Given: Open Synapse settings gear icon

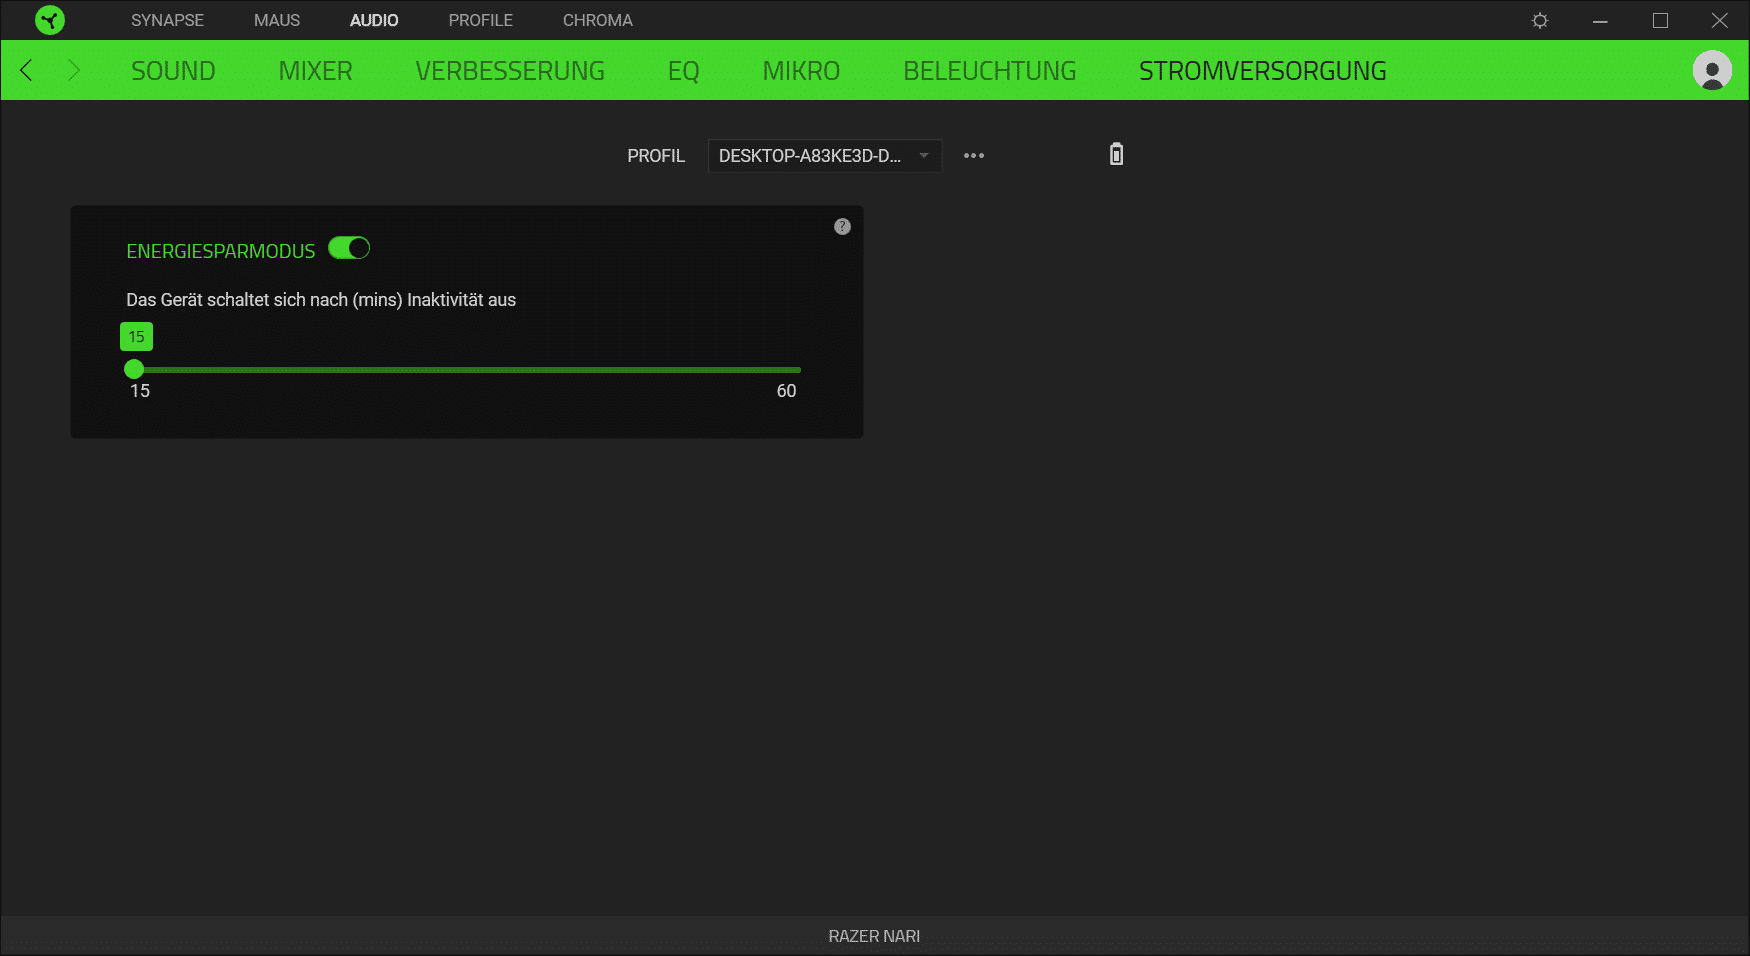Looking at the screenshot, I should (1540, 20).
